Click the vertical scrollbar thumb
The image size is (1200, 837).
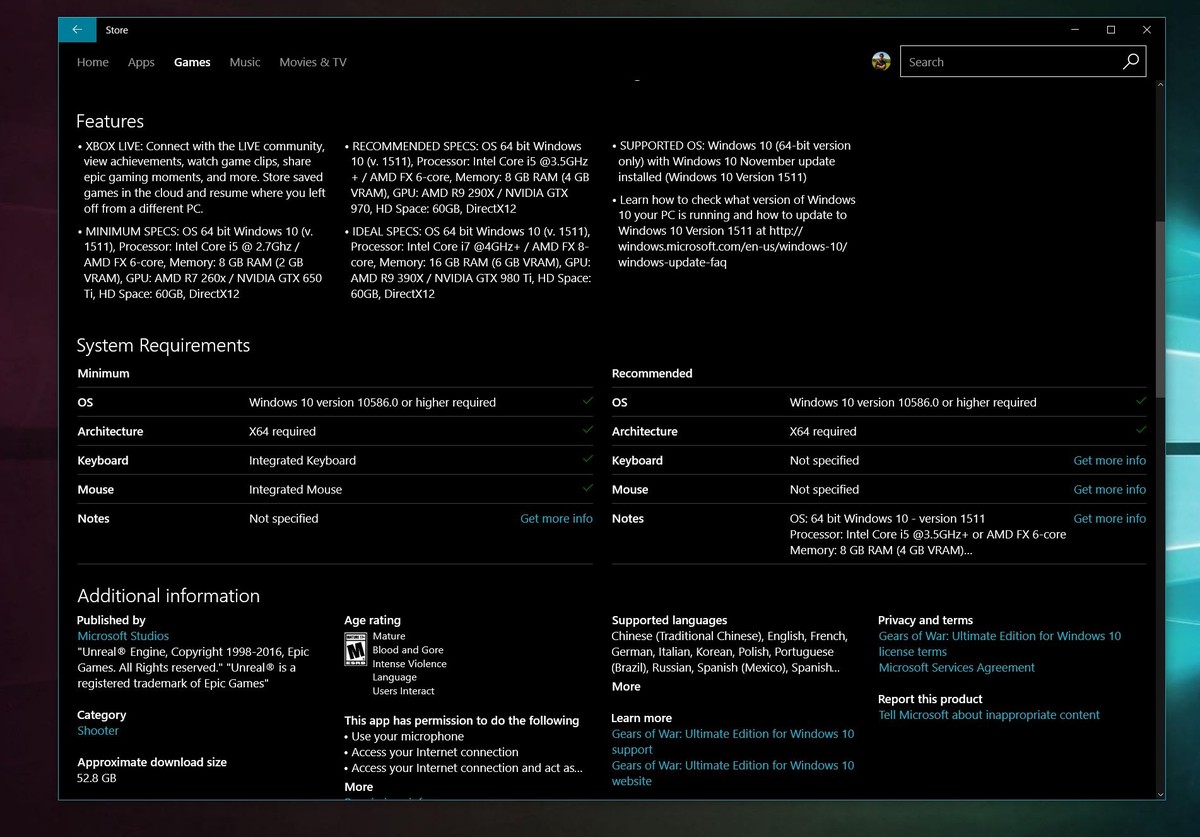[1160, 310]
